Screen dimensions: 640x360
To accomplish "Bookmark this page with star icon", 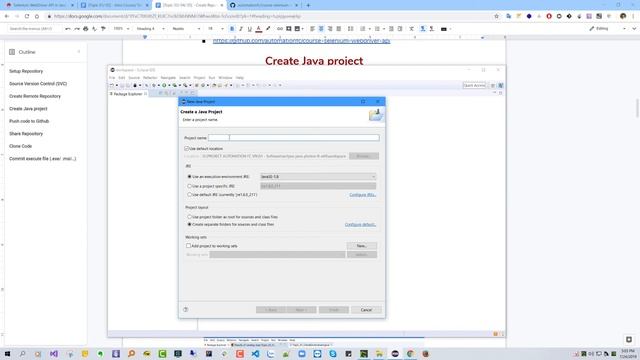I will [496, 16].
